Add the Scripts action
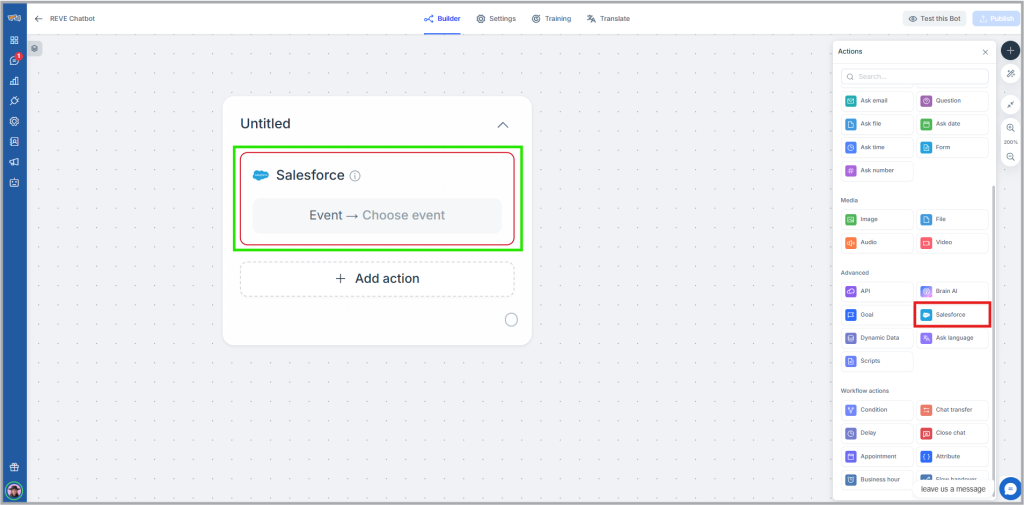This screenshot has width=1024, height=505. (x=877, y=361)
